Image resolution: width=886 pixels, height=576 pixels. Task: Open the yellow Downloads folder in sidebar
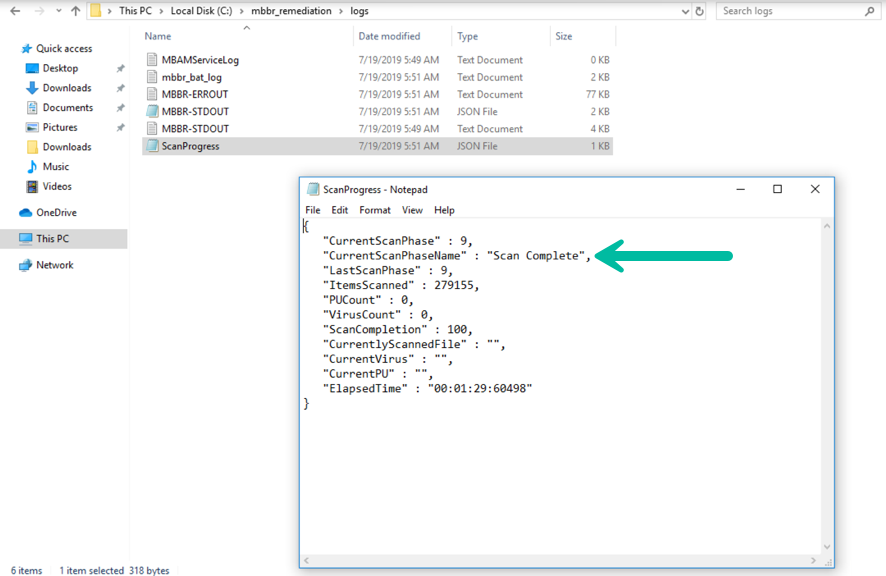coord(67,147)
